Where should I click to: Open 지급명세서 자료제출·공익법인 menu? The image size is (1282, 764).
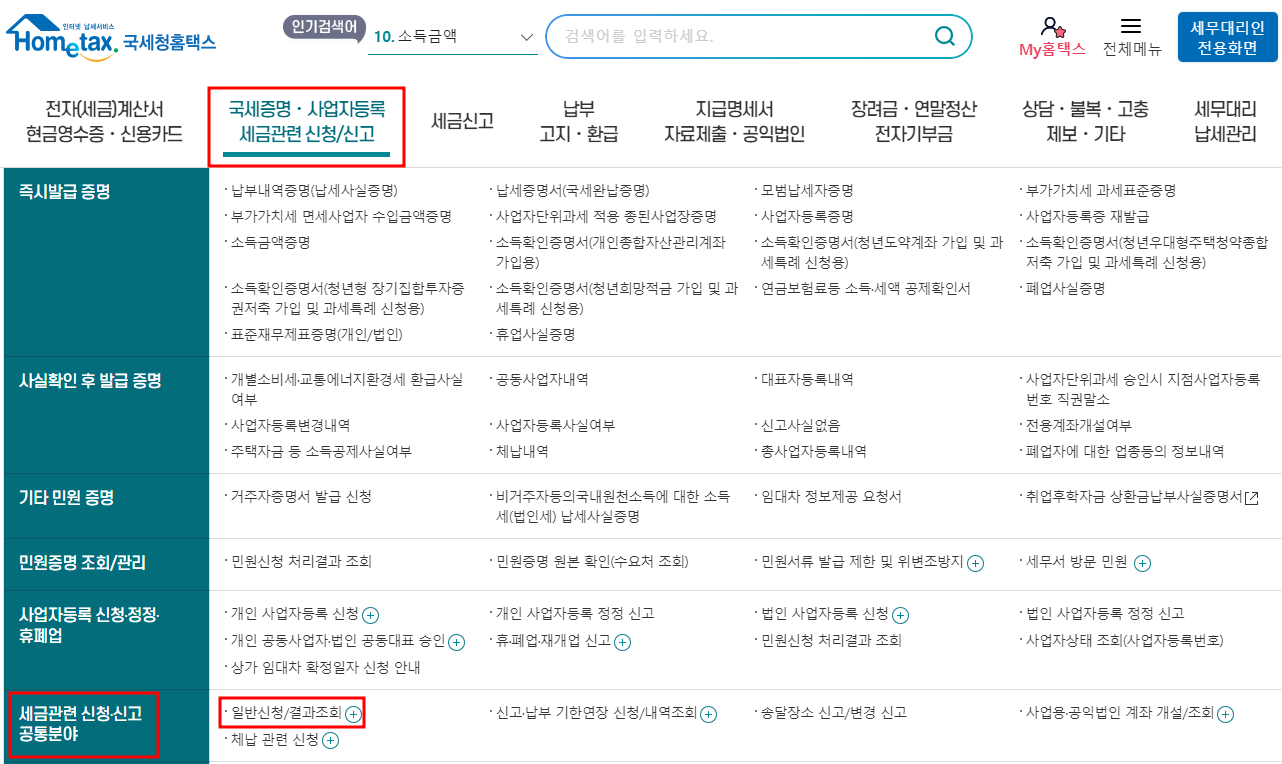pyautogui.click(x=734, y=122)
